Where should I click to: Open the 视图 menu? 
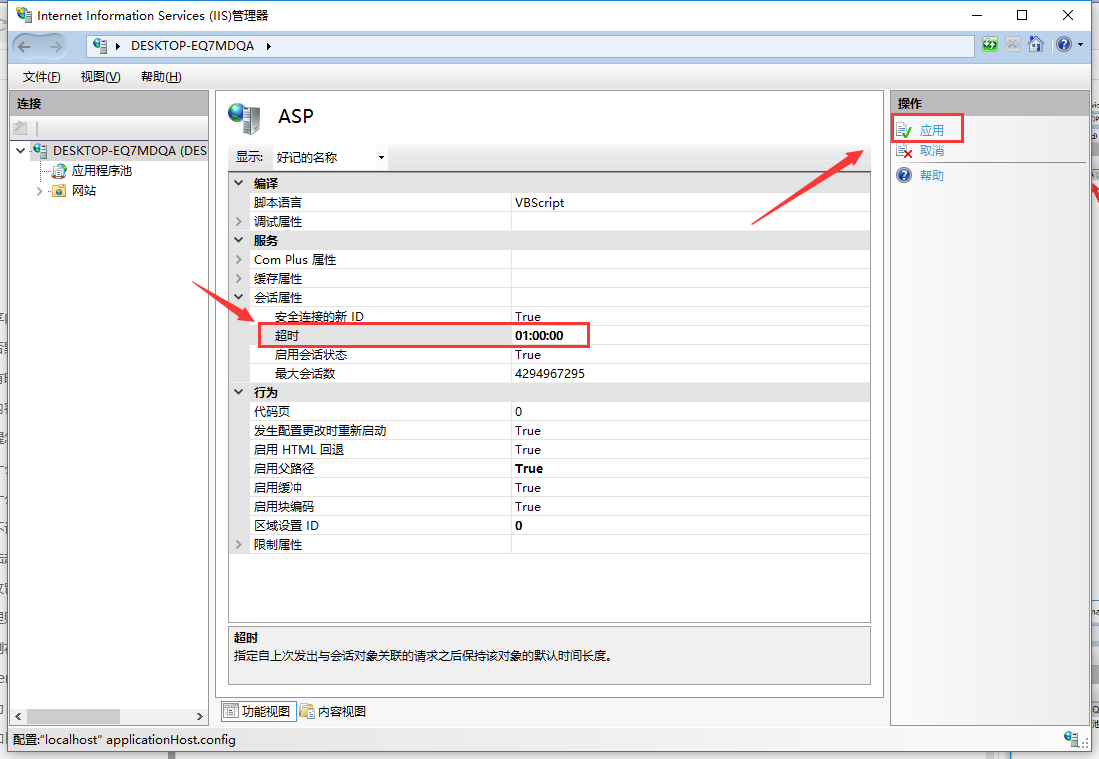coord(100,77)
